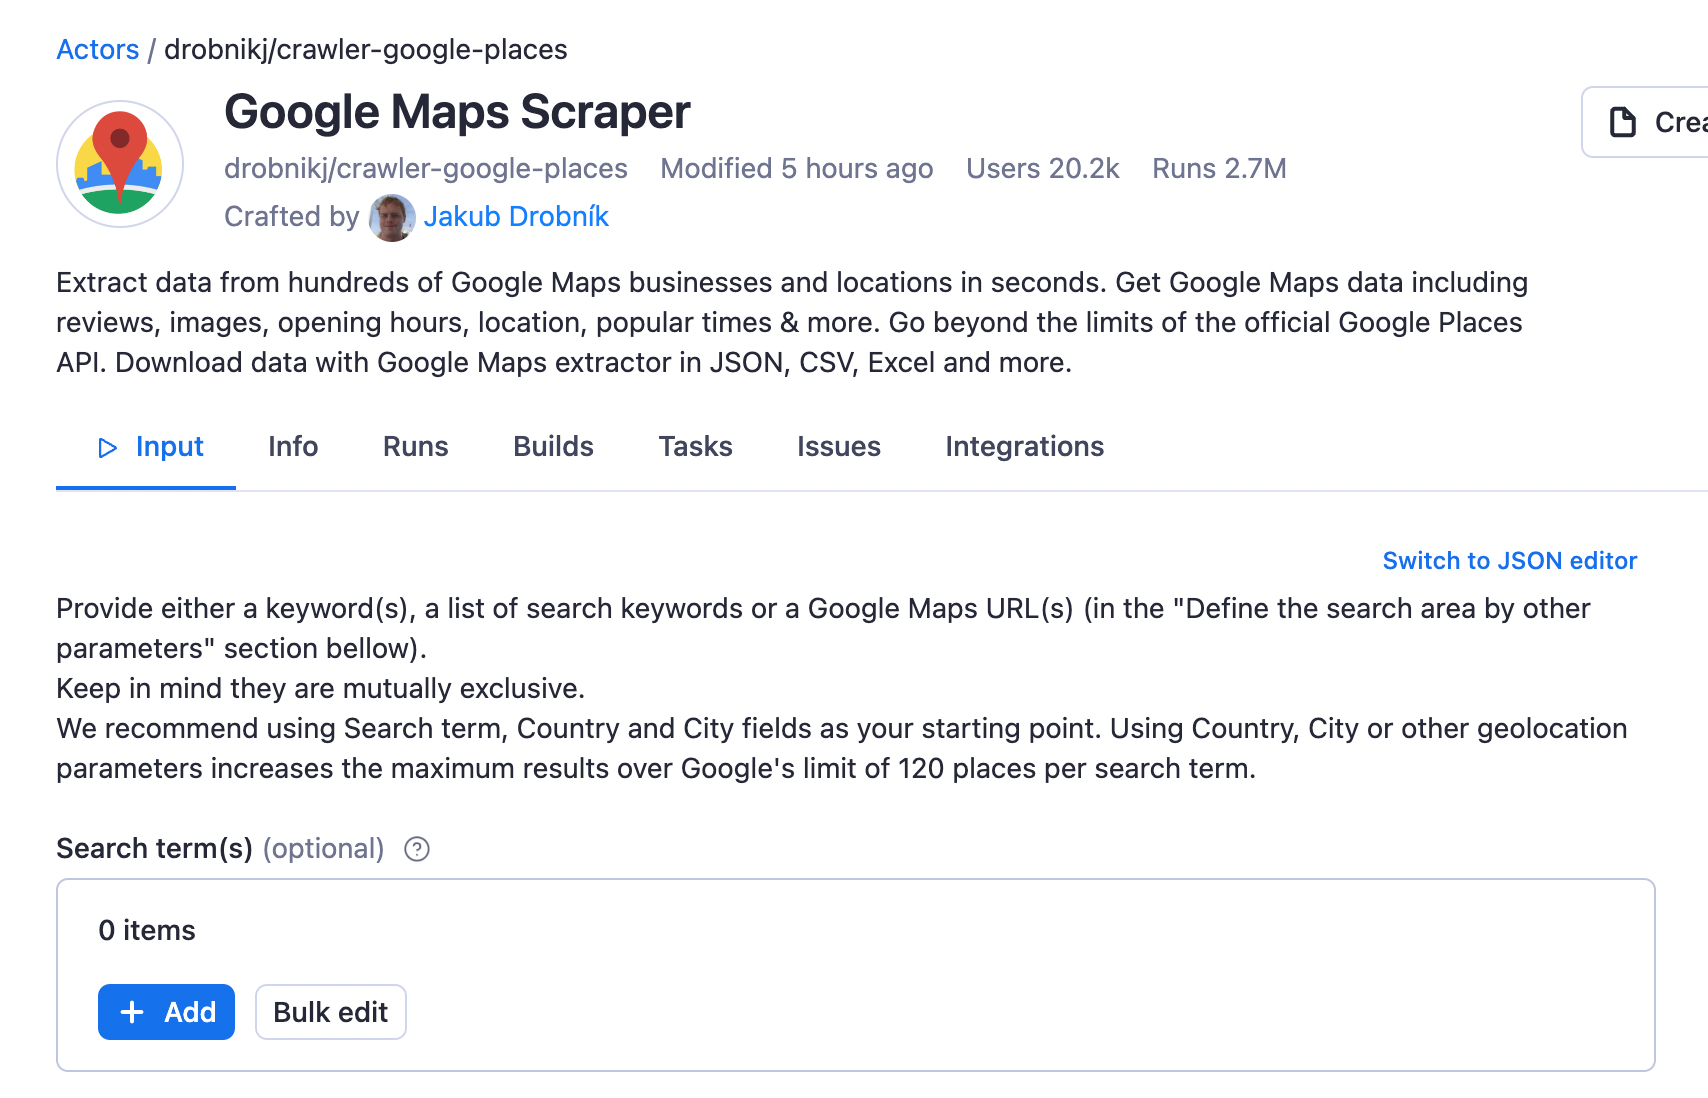Open Jakub Drobník's profile link
This screenshot has height=1098, width=1708.
click(x=516, y=216)
